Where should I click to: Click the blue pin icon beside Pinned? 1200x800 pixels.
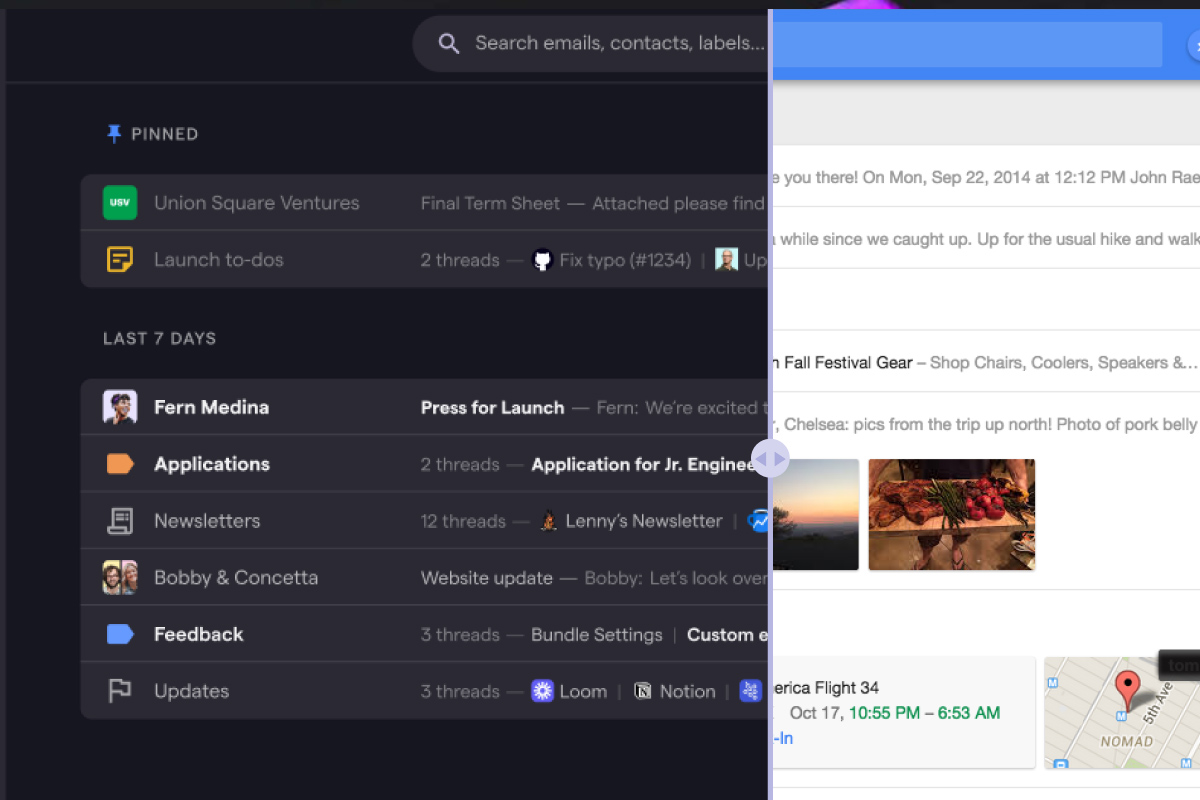click(114, 133)
